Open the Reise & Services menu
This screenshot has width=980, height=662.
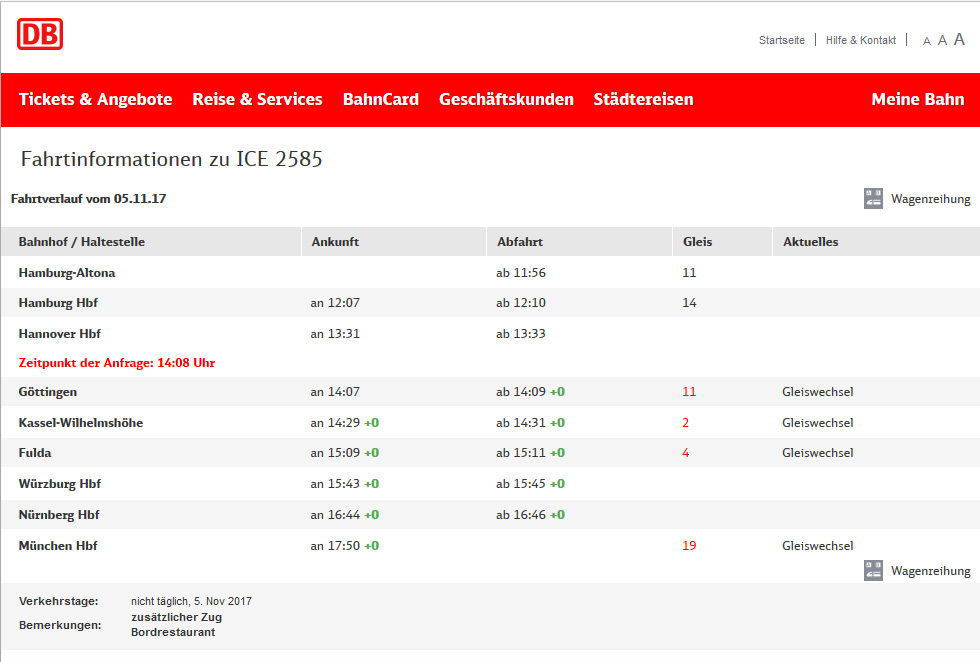257,100
